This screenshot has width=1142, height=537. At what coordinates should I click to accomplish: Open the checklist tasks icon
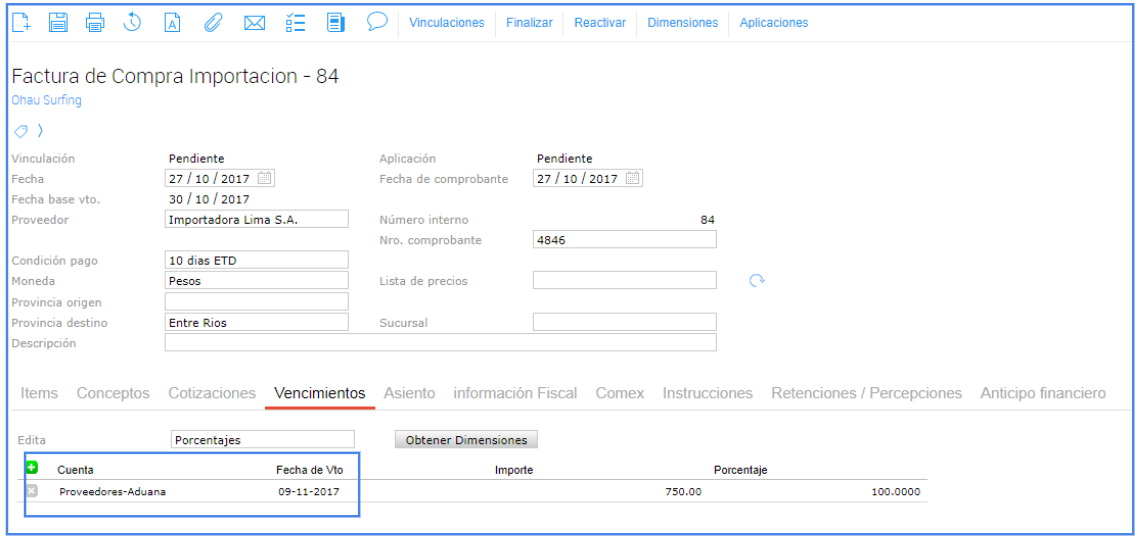coord(295,23)
